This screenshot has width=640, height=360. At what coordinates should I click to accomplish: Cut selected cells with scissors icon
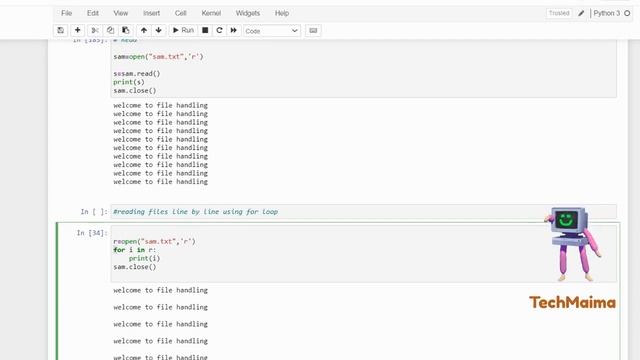pyautogui.click(x=95, y=30)
